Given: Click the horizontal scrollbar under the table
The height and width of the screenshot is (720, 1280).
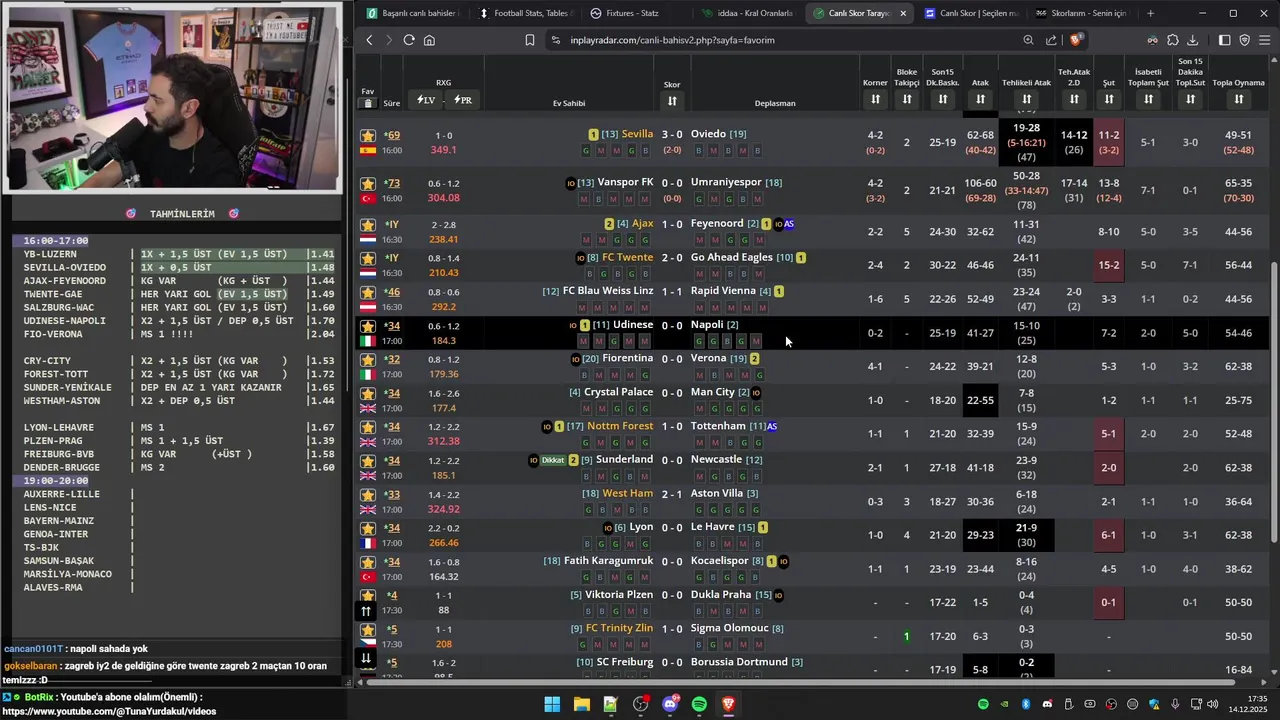Looking at the screenshot, I should (x=800, y=682).
